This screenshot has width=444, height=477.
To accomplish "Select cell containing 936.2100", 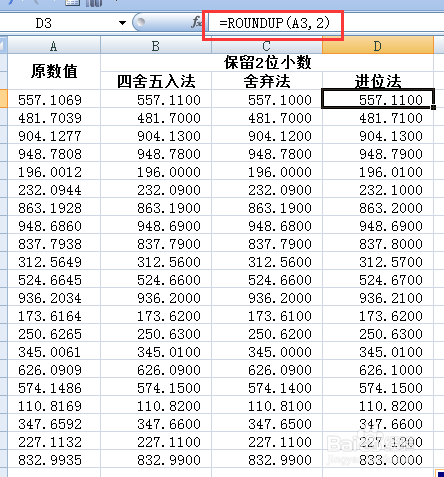I will click(x=378, y=298).
